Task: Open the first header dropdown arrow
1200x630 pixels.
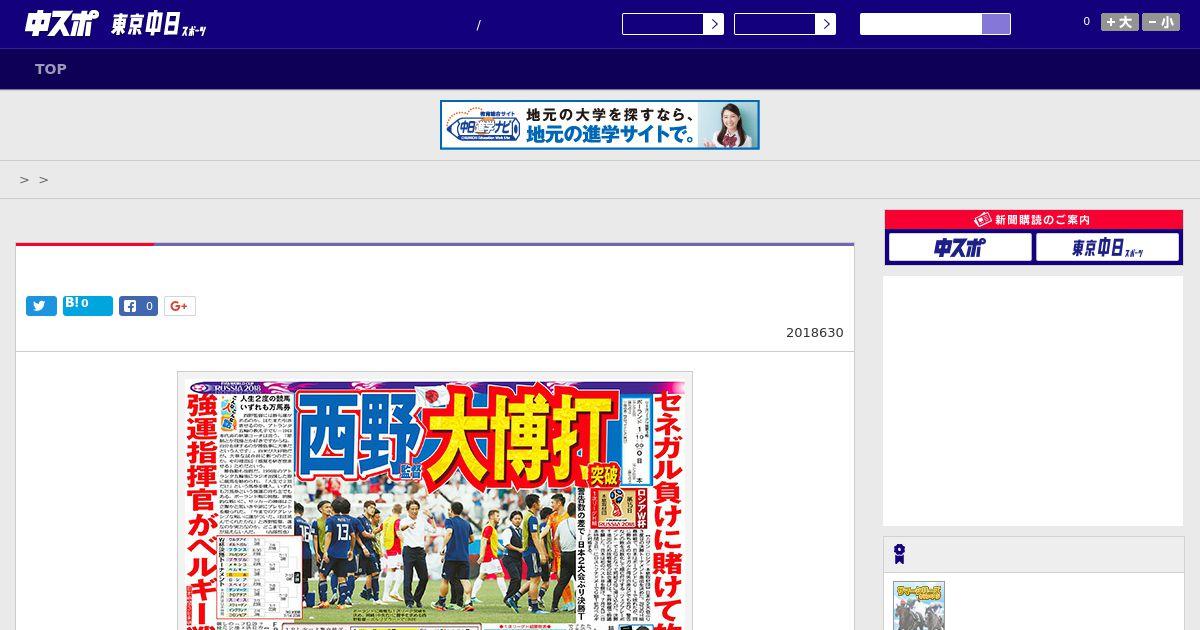Action: click(714, 24)
